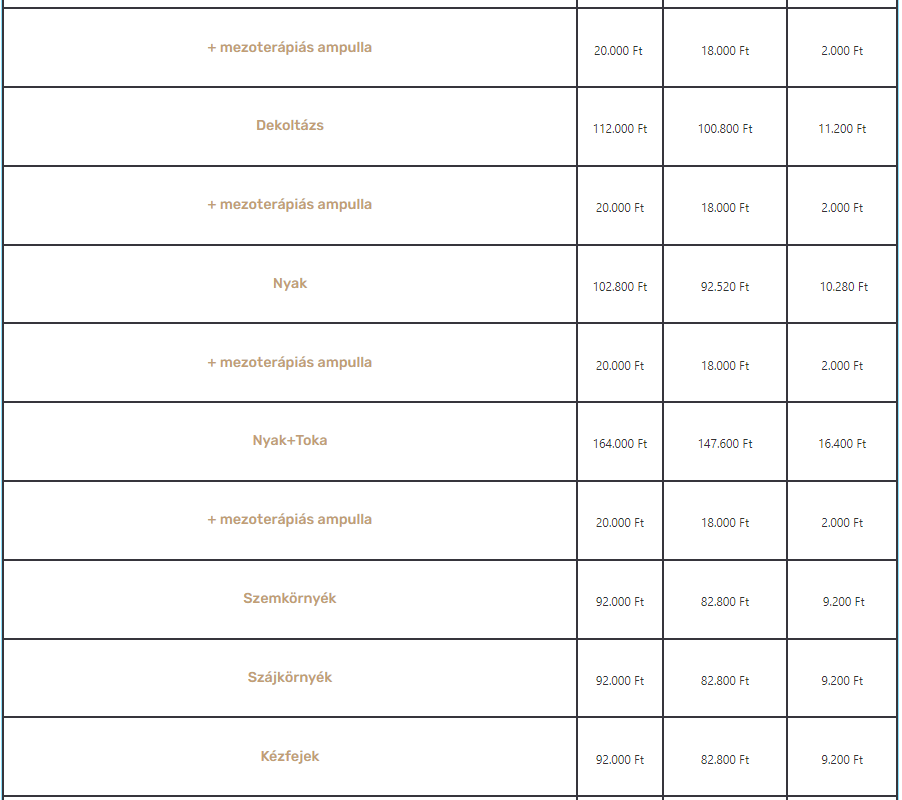
Task: Select the 147.600 Ft discounted price
Action: (725, 444)
